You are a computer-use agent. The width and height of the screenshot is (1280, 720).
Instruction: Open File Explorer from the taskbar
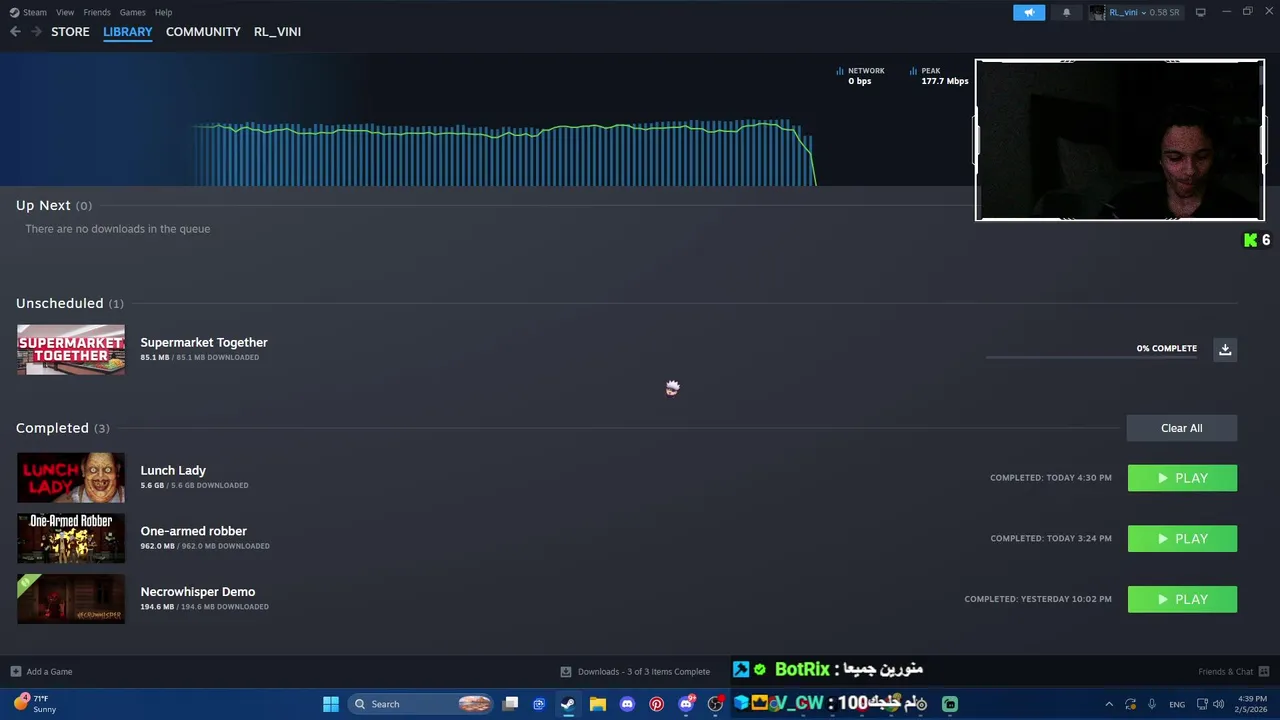click(x=598, y=704)
